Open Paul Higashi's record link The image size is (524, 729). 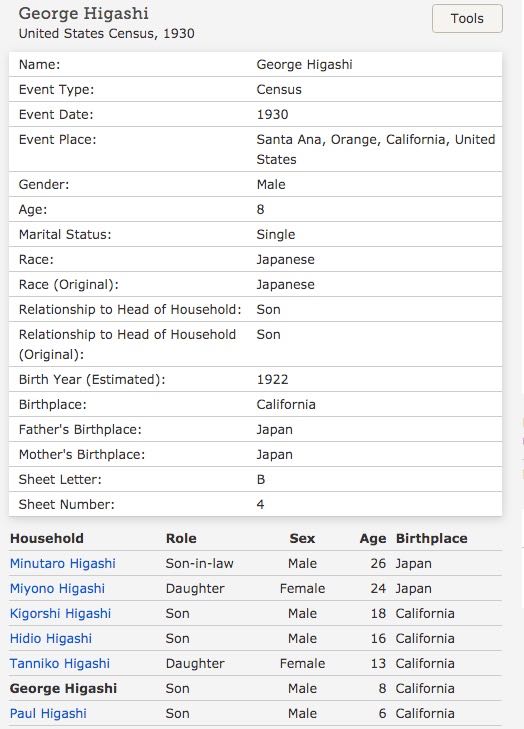48,714
